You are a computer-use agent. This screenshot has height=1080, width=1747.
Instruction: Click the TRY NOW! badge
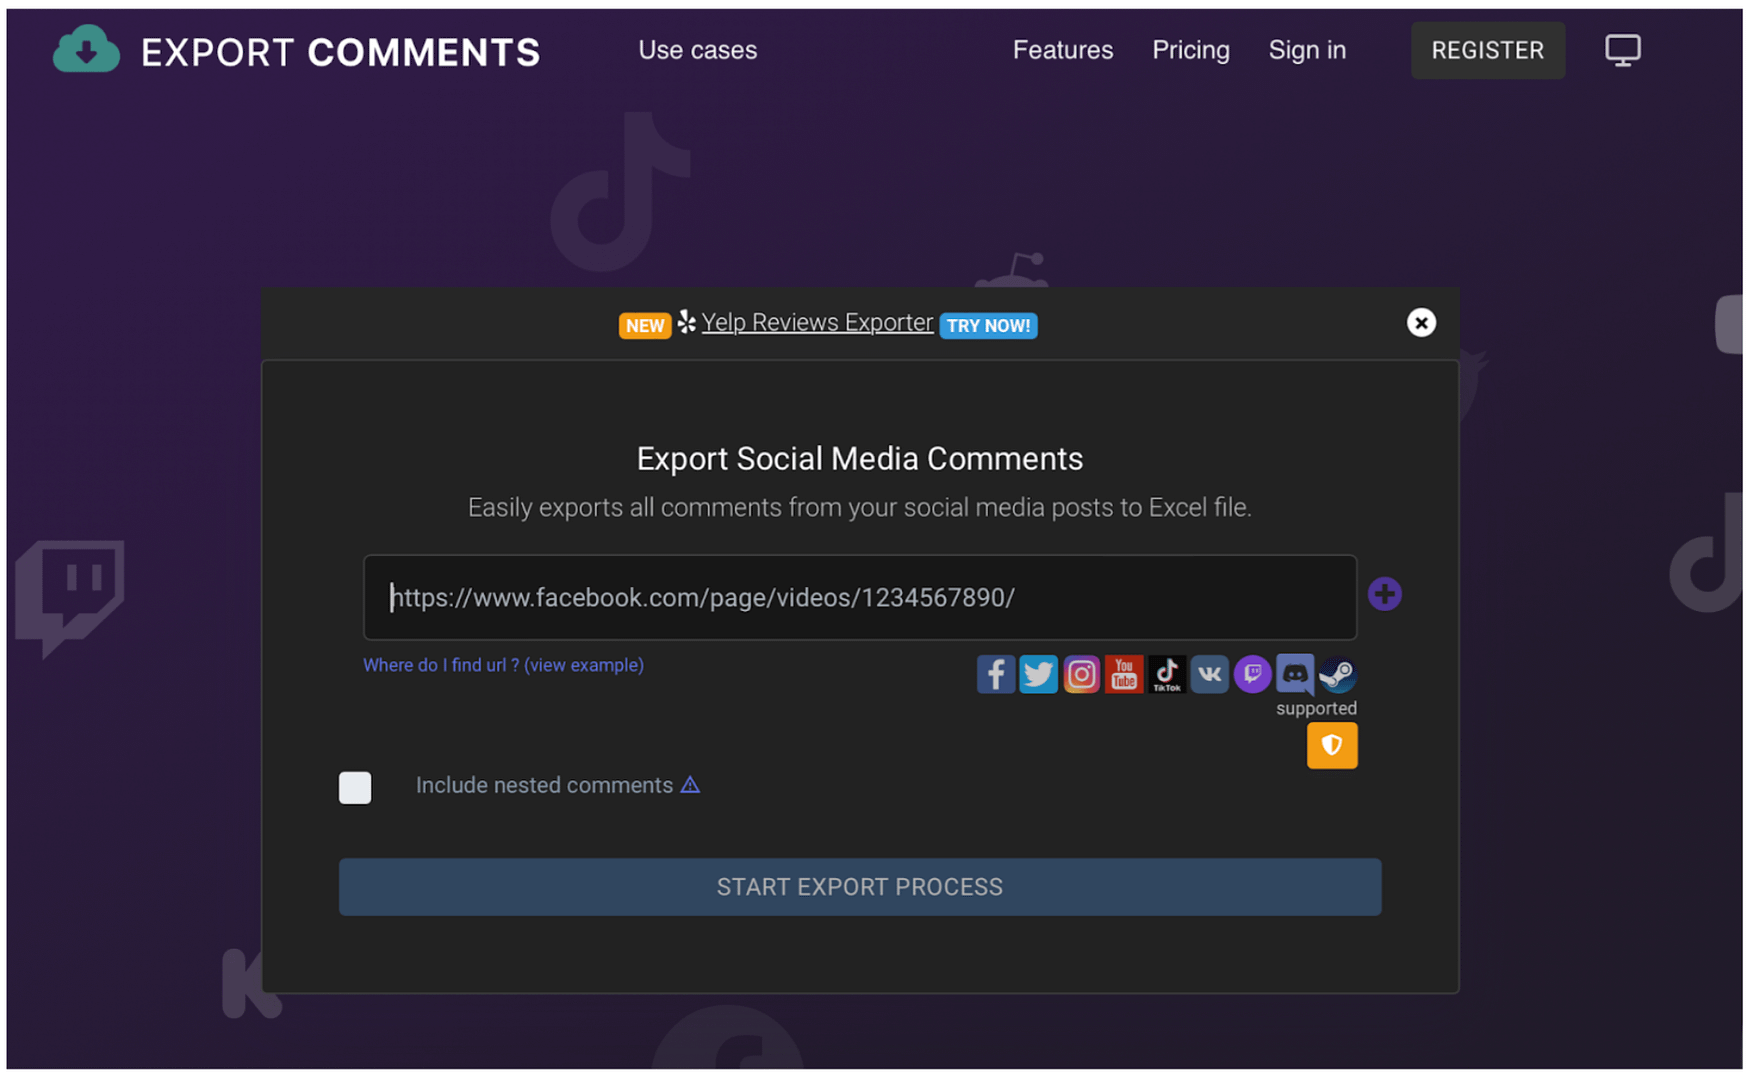988,325
